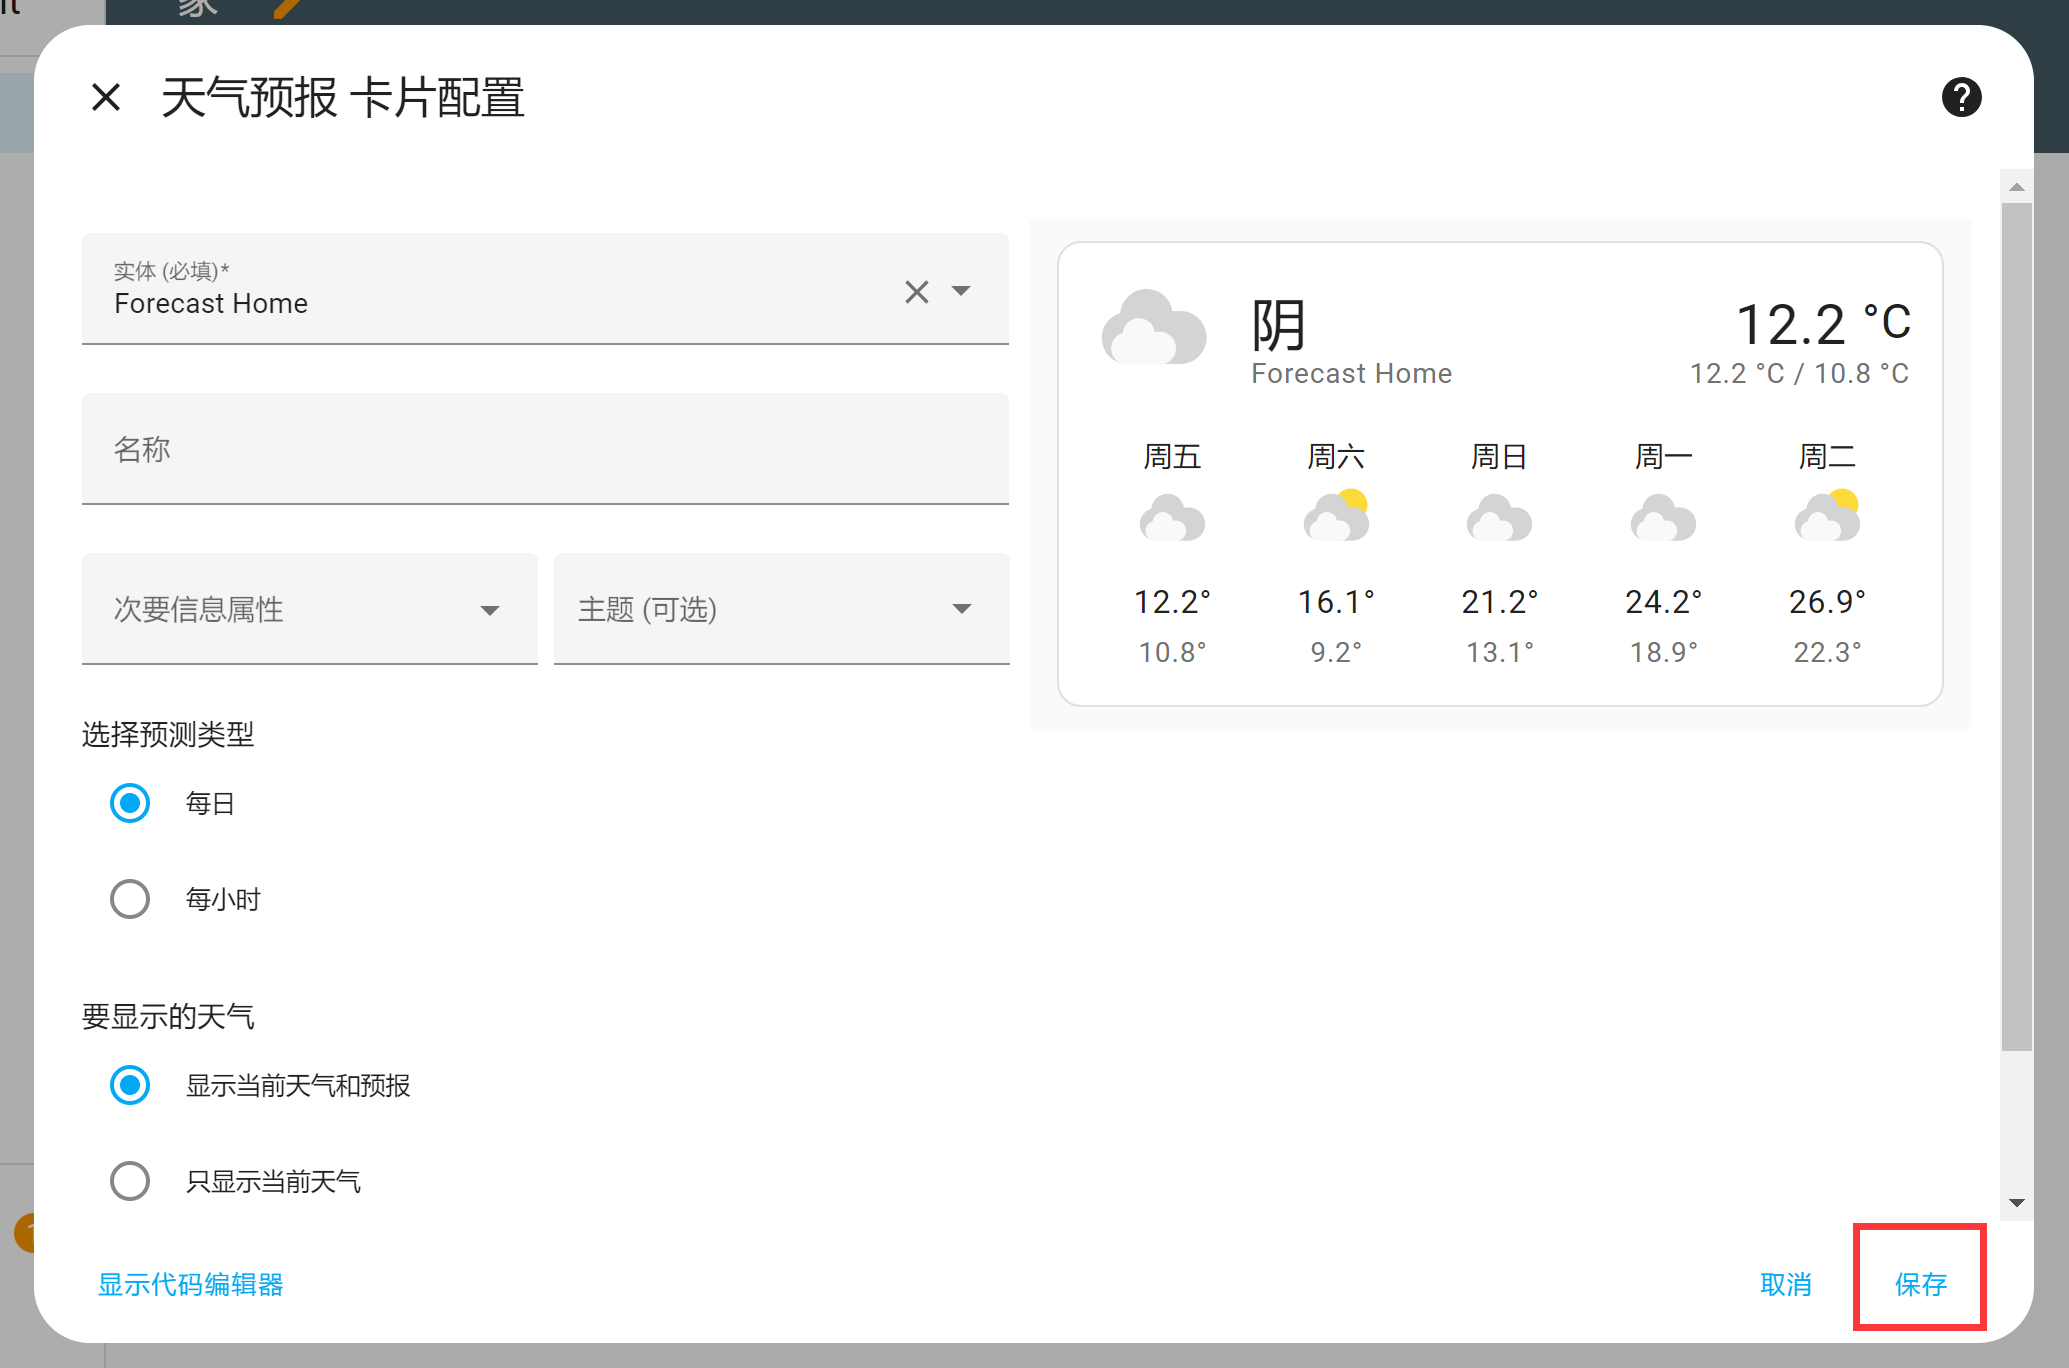Click the 要显示的天气 section heading

(x=168, y=1017)
